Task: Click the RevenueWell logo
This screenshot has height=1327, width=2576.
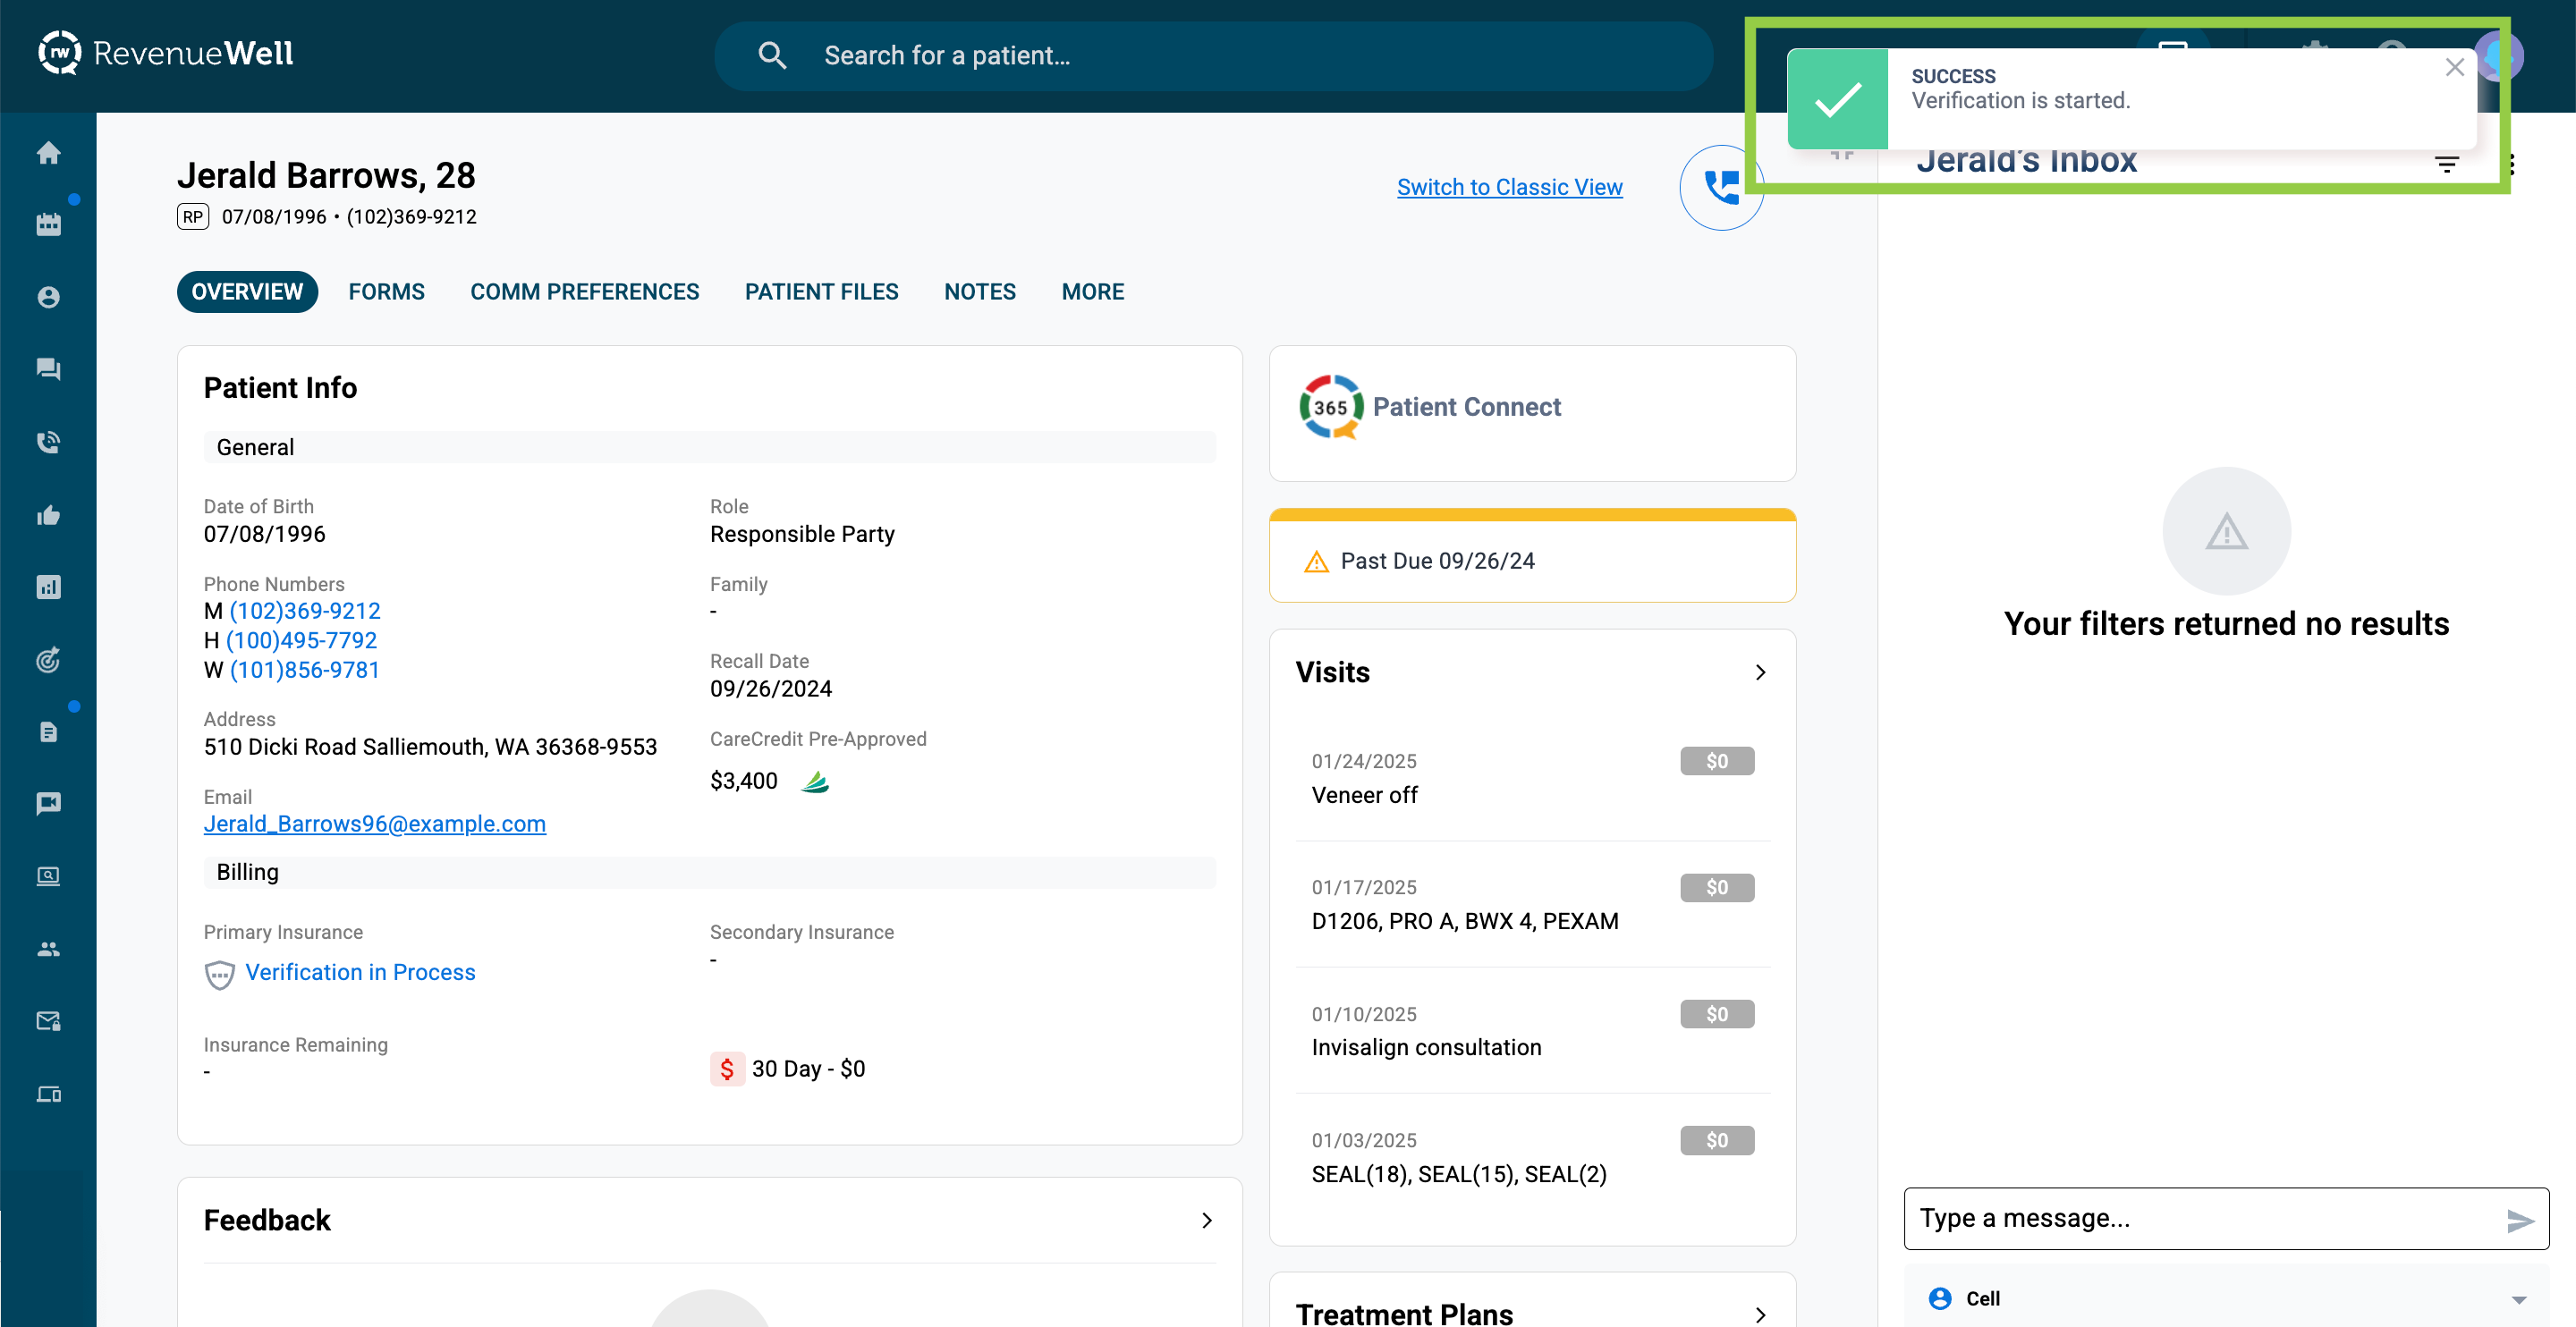Action: coord(166,53)
